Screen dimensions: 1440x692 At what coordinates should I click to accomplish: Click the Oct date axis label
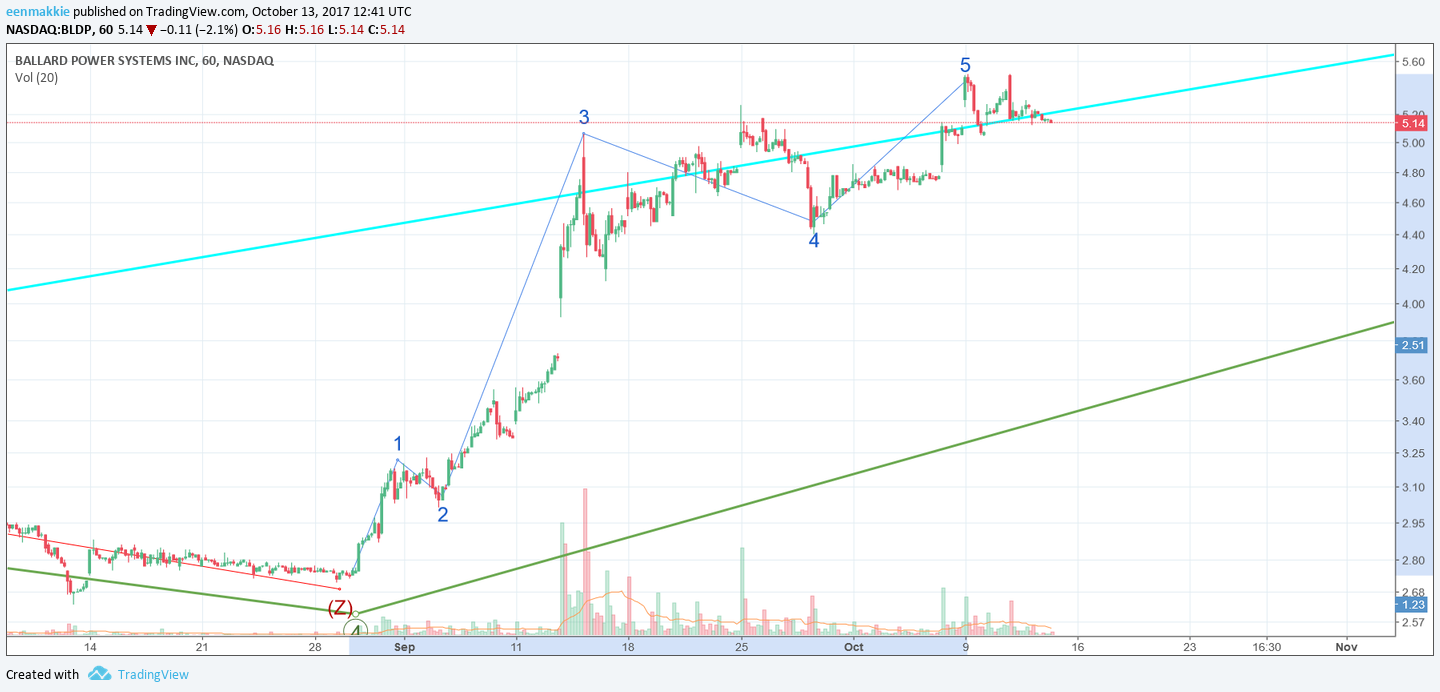click(x=853, y=647)
